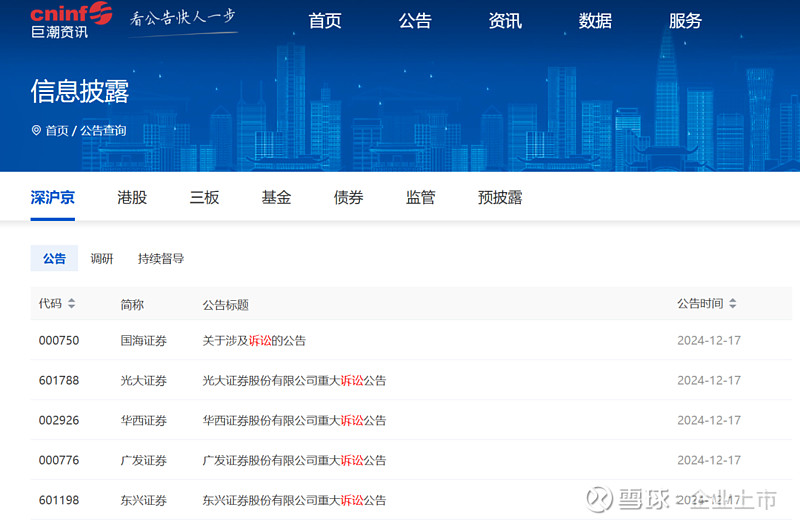This screenshot has height=524, width=800.
Task: Click stock code 601198
Action: pos(59,501)
